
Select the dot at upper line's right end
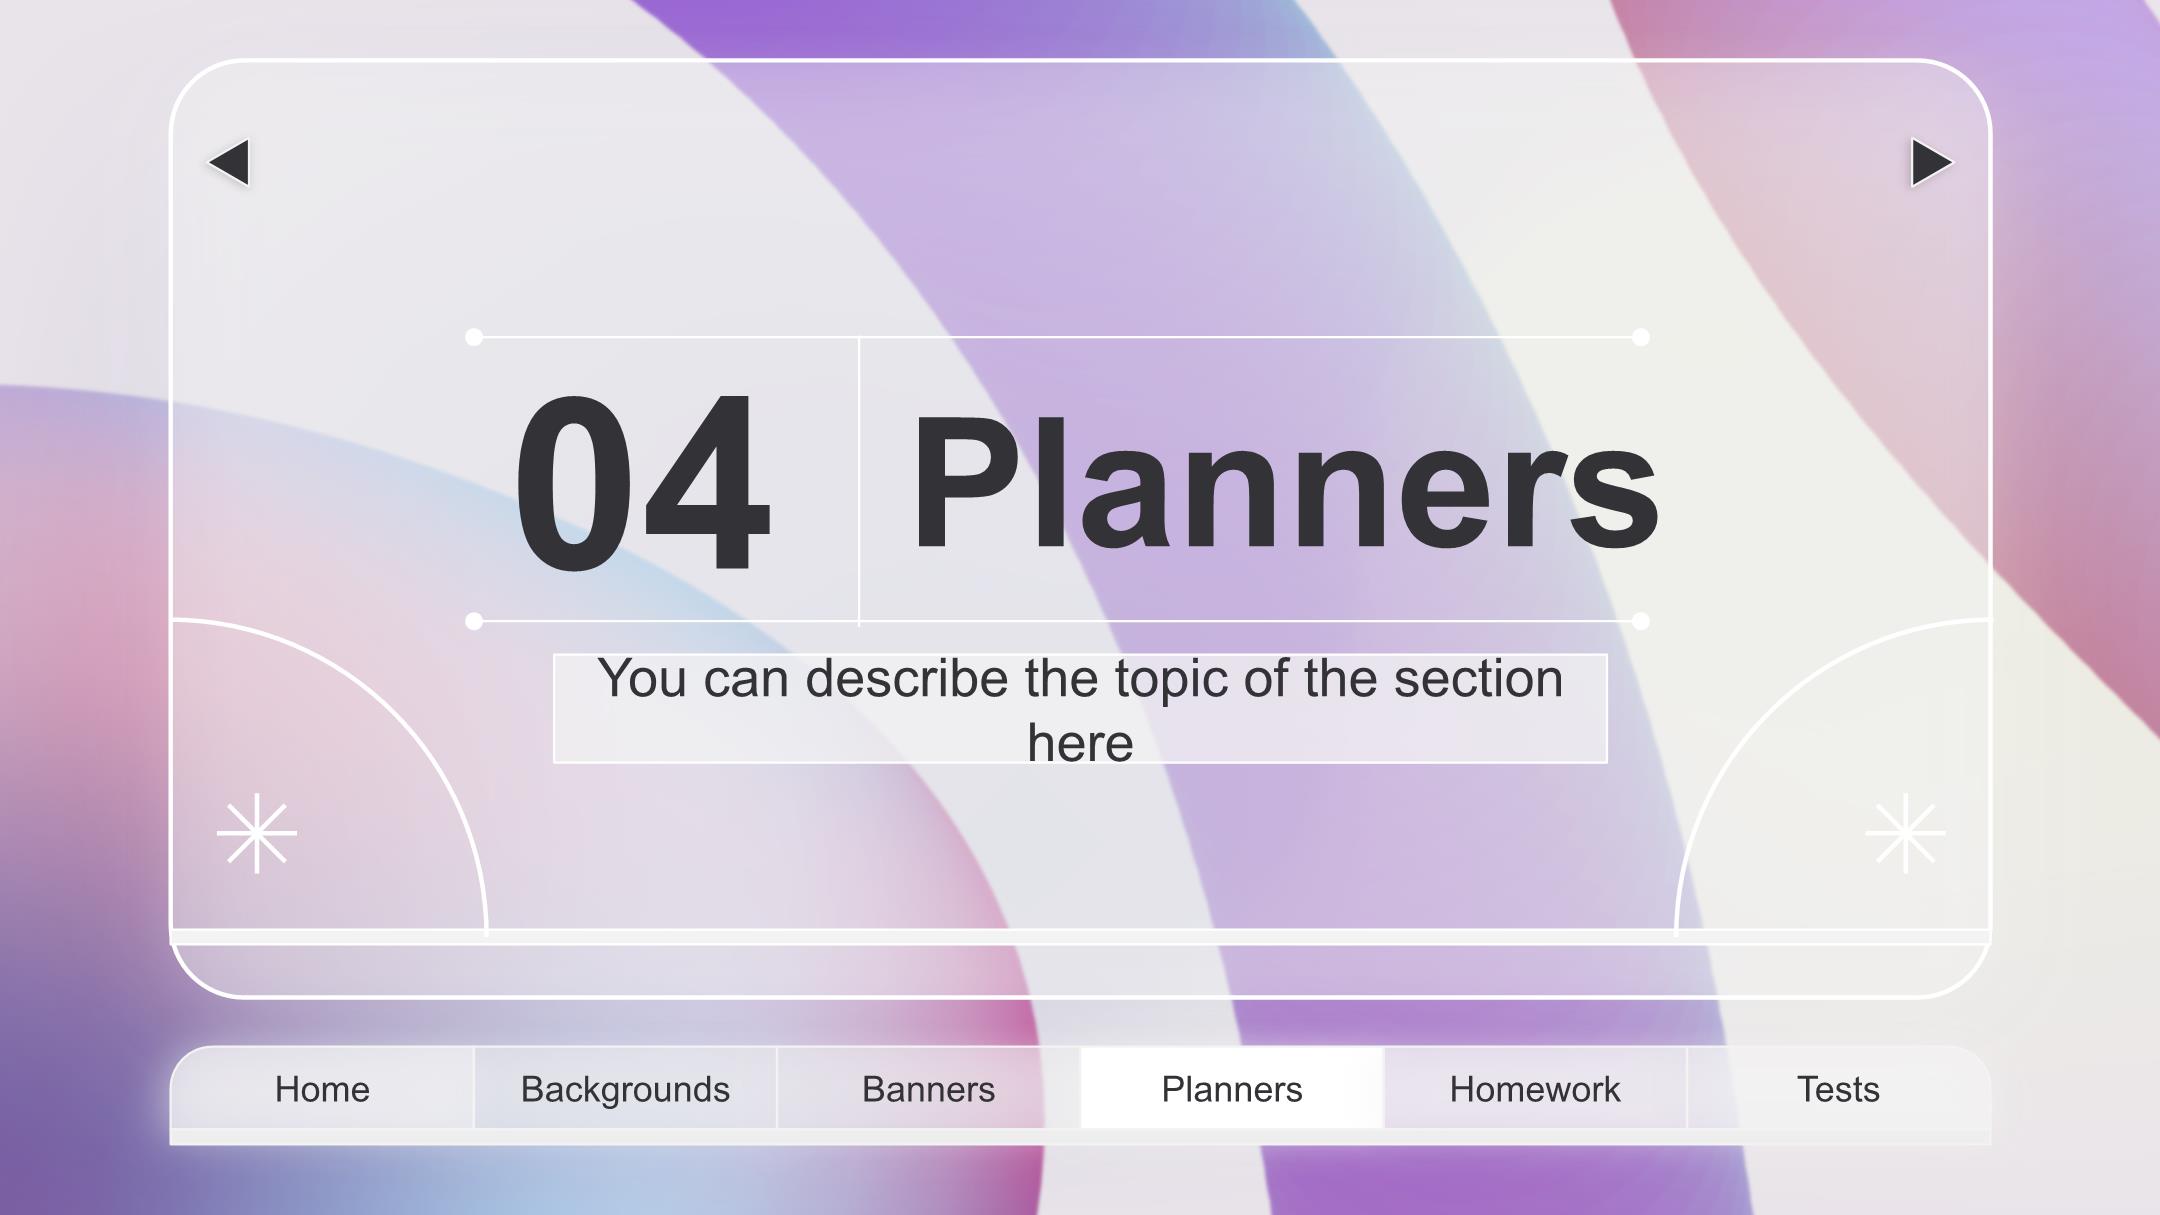(x=1640, y=337)
